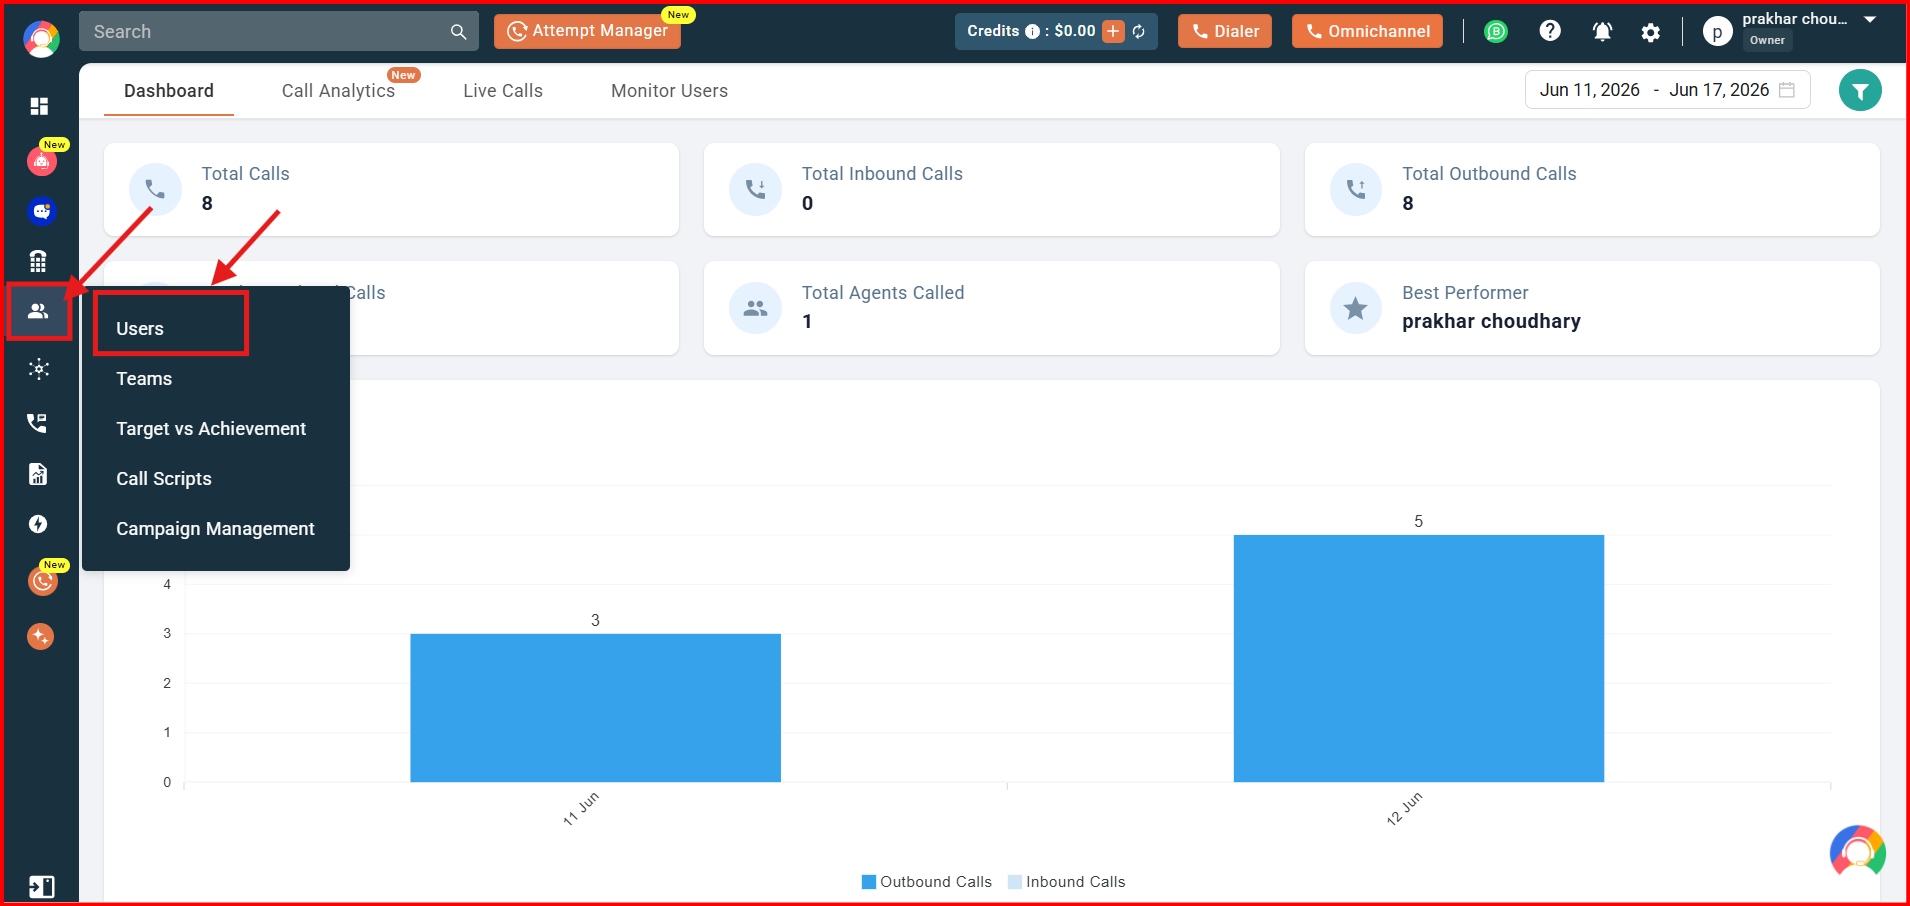
Task: Open Campaign Management menu item
Action: 215,529
